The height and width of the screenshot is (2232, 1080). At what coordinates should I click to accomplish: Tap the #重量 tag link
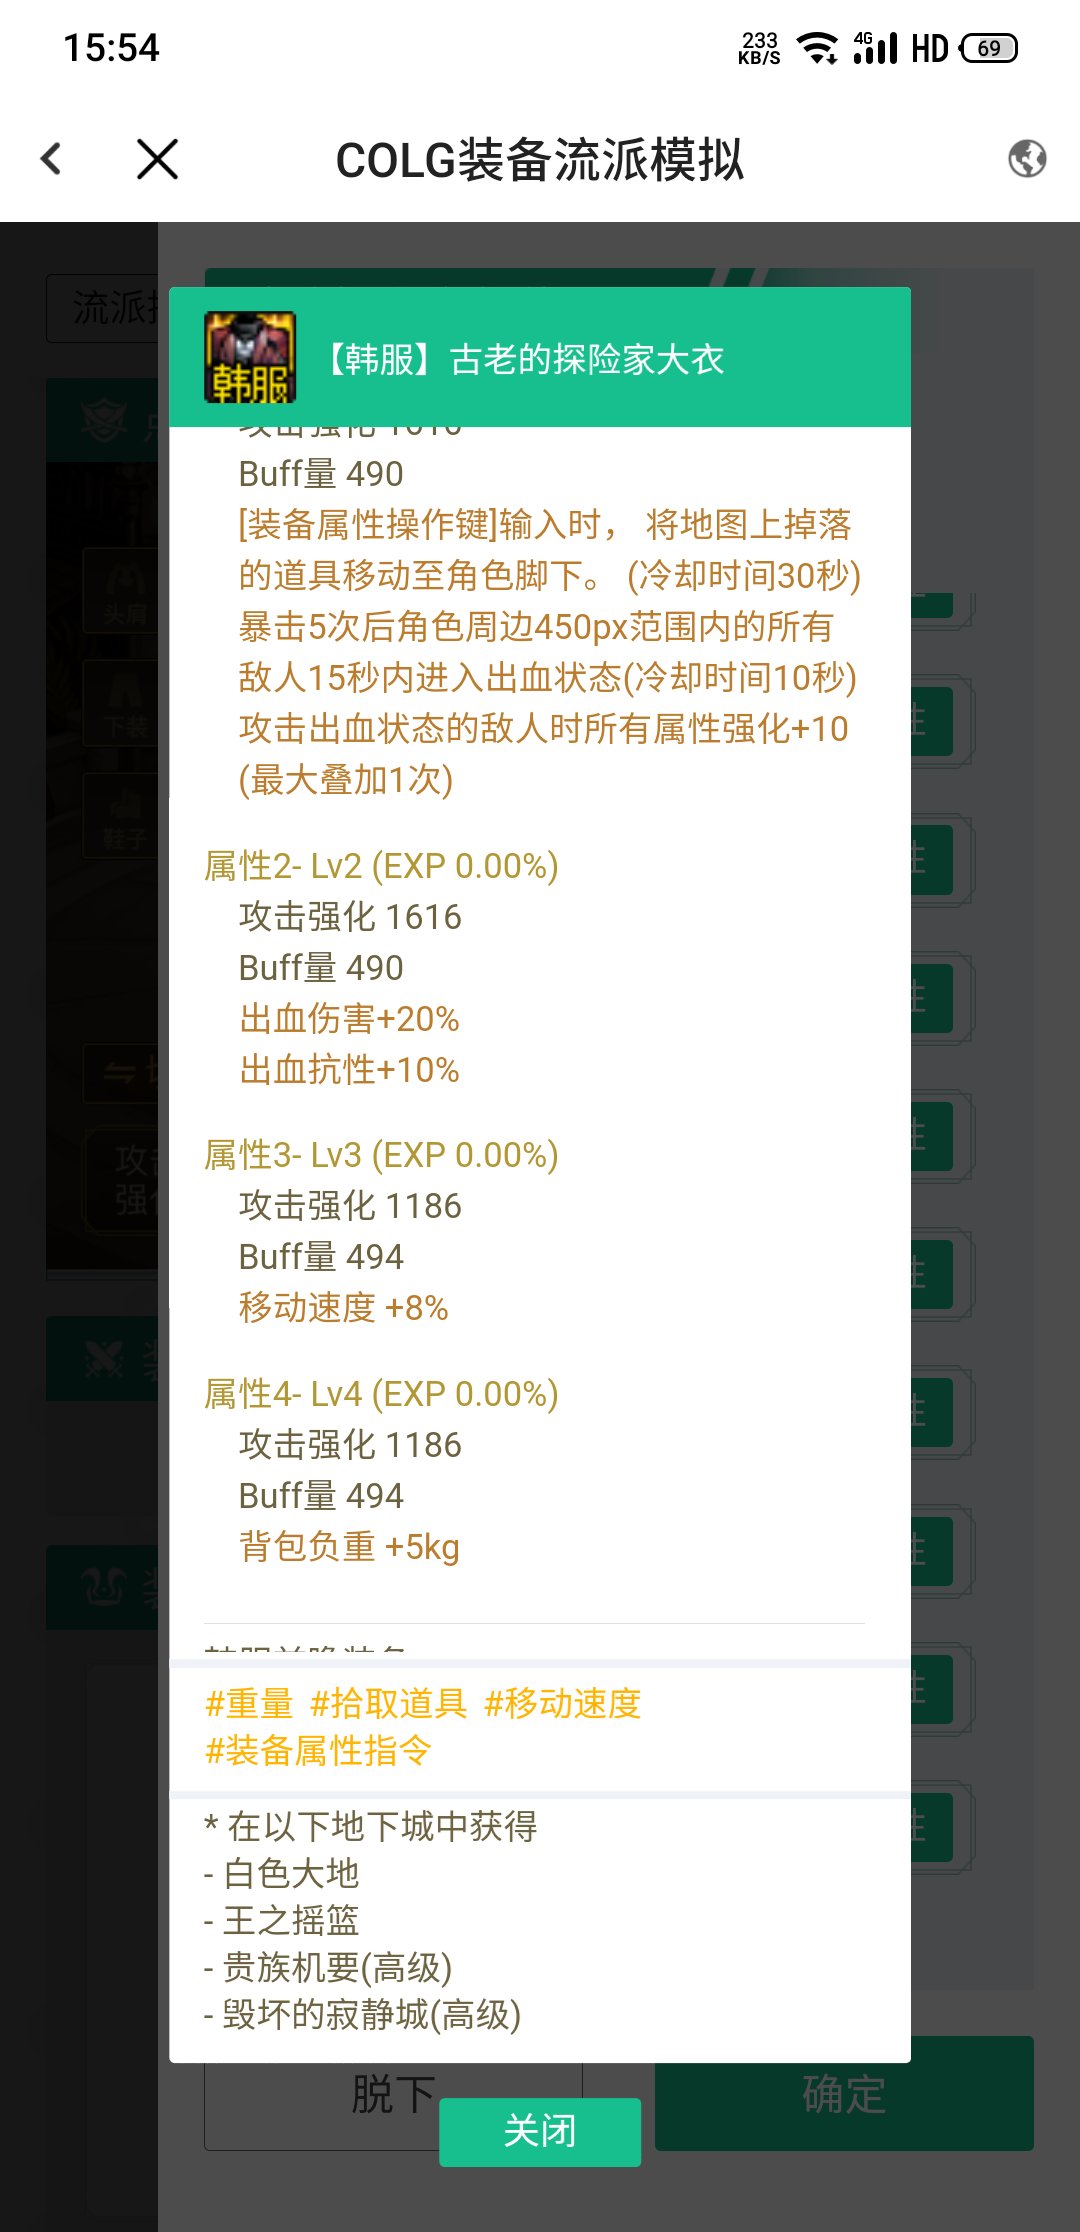249,1704
